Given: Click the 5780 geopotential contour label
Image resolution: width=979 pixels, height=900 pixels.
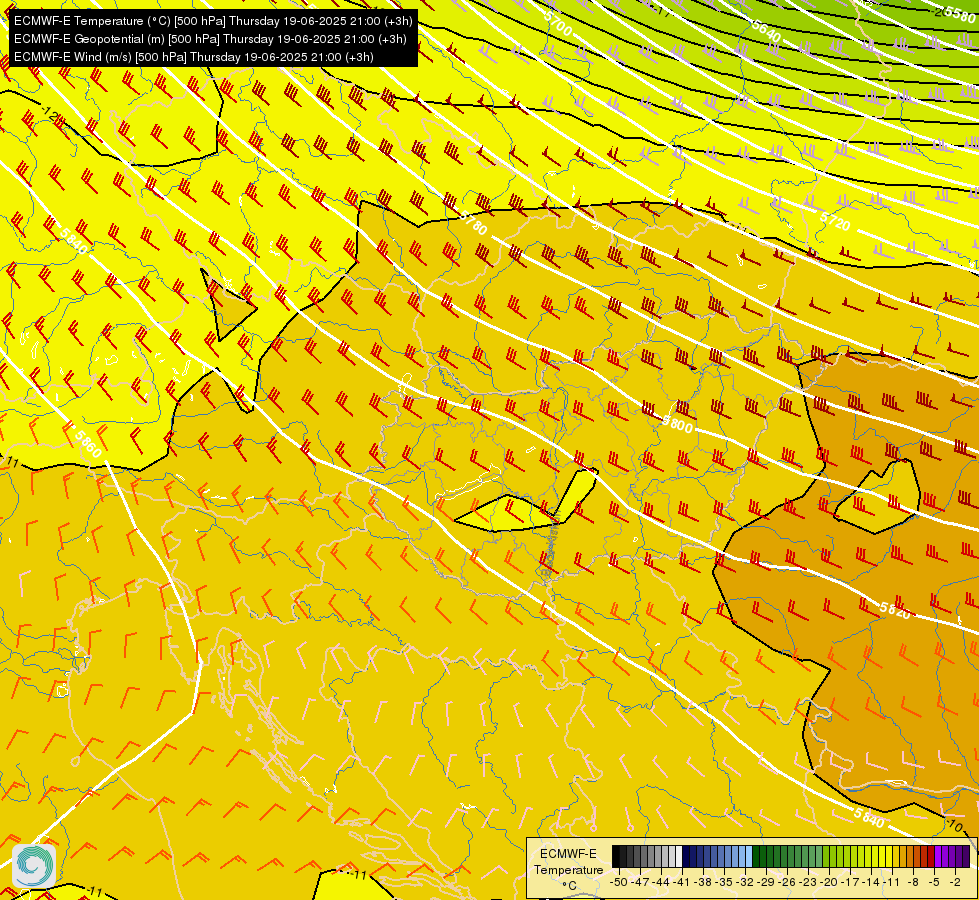Looking at the screenshot, I should [x=473, y=223].
